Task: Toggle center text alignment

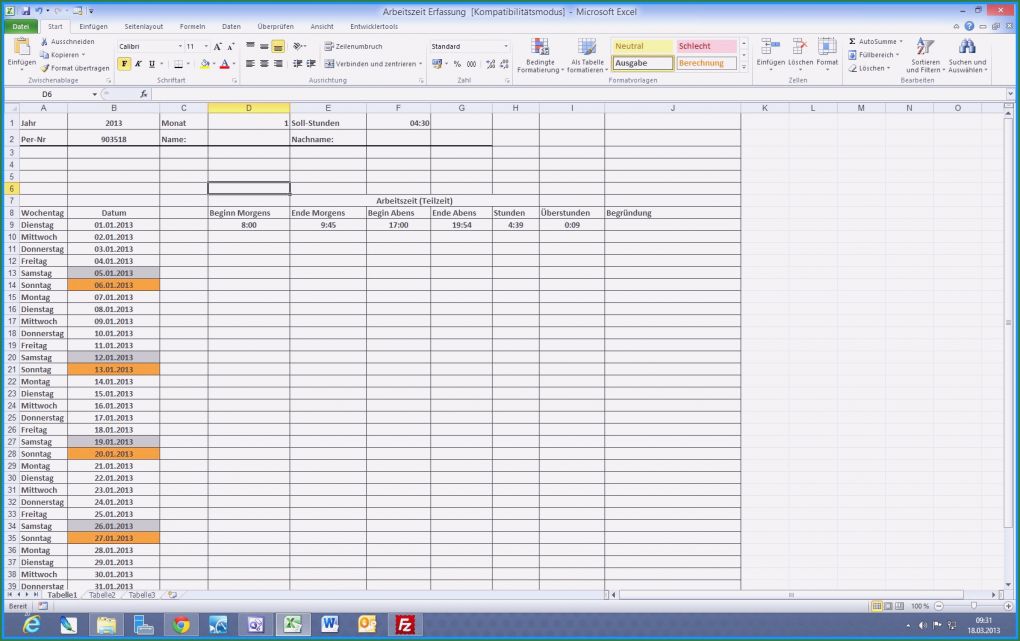Action: (264, 63)
